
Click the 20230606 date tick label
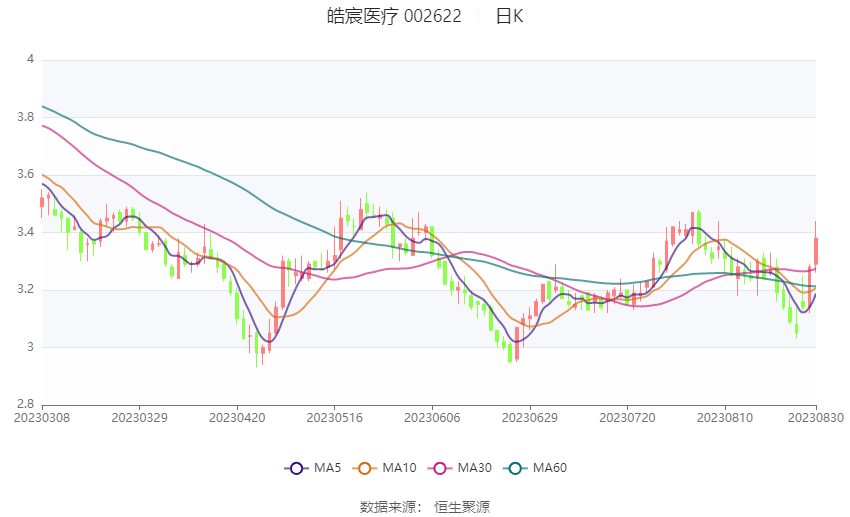[431, 417]
